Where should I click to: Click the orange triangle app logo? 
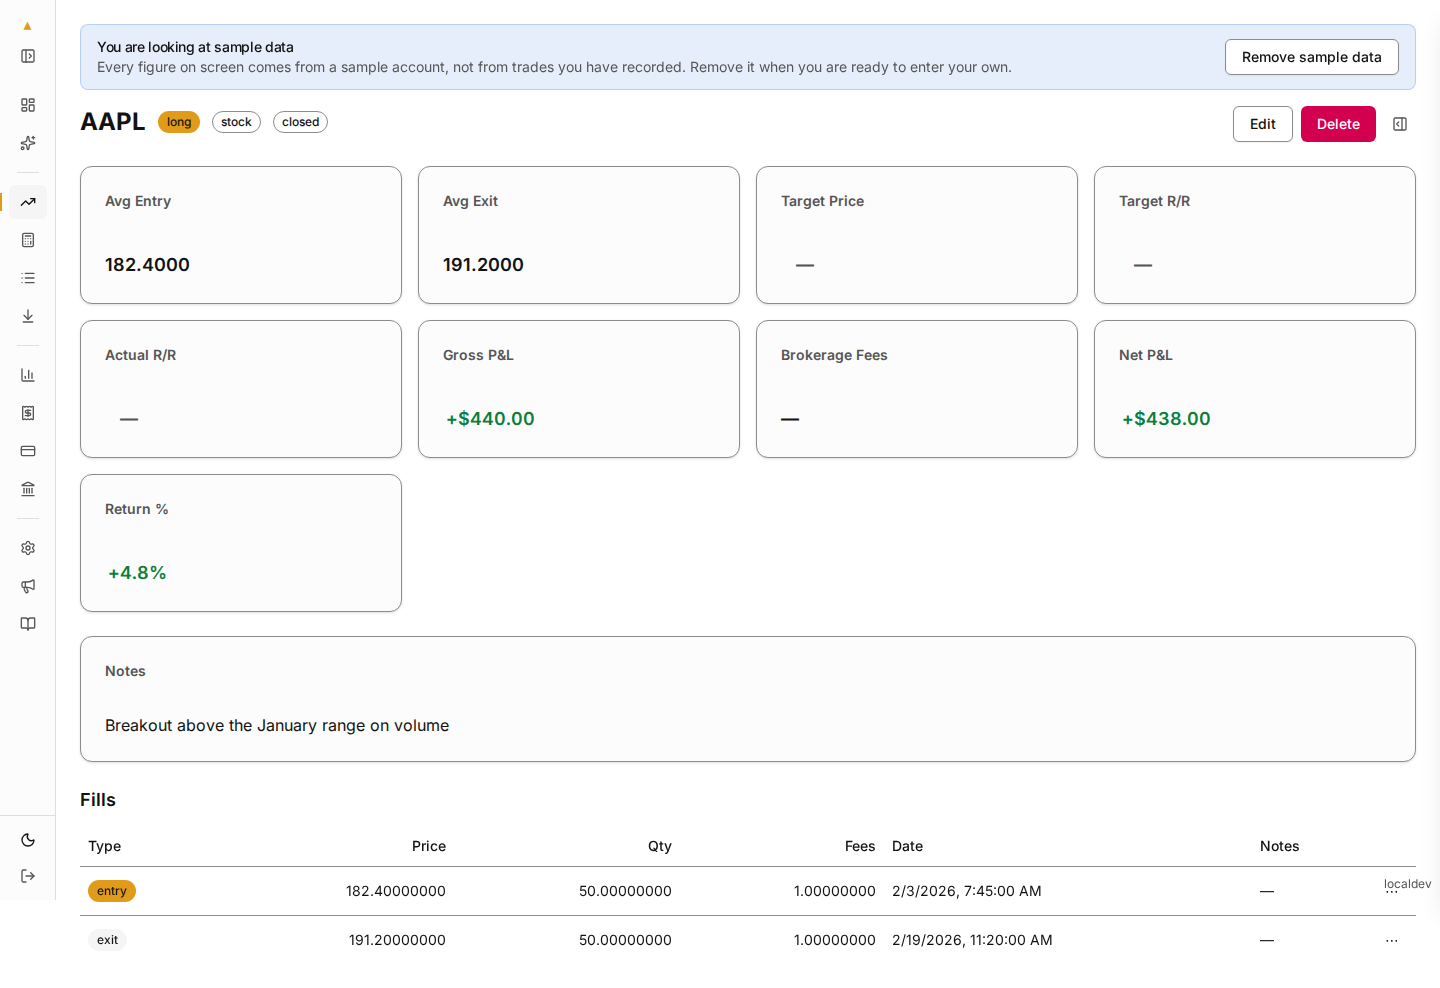27,26
